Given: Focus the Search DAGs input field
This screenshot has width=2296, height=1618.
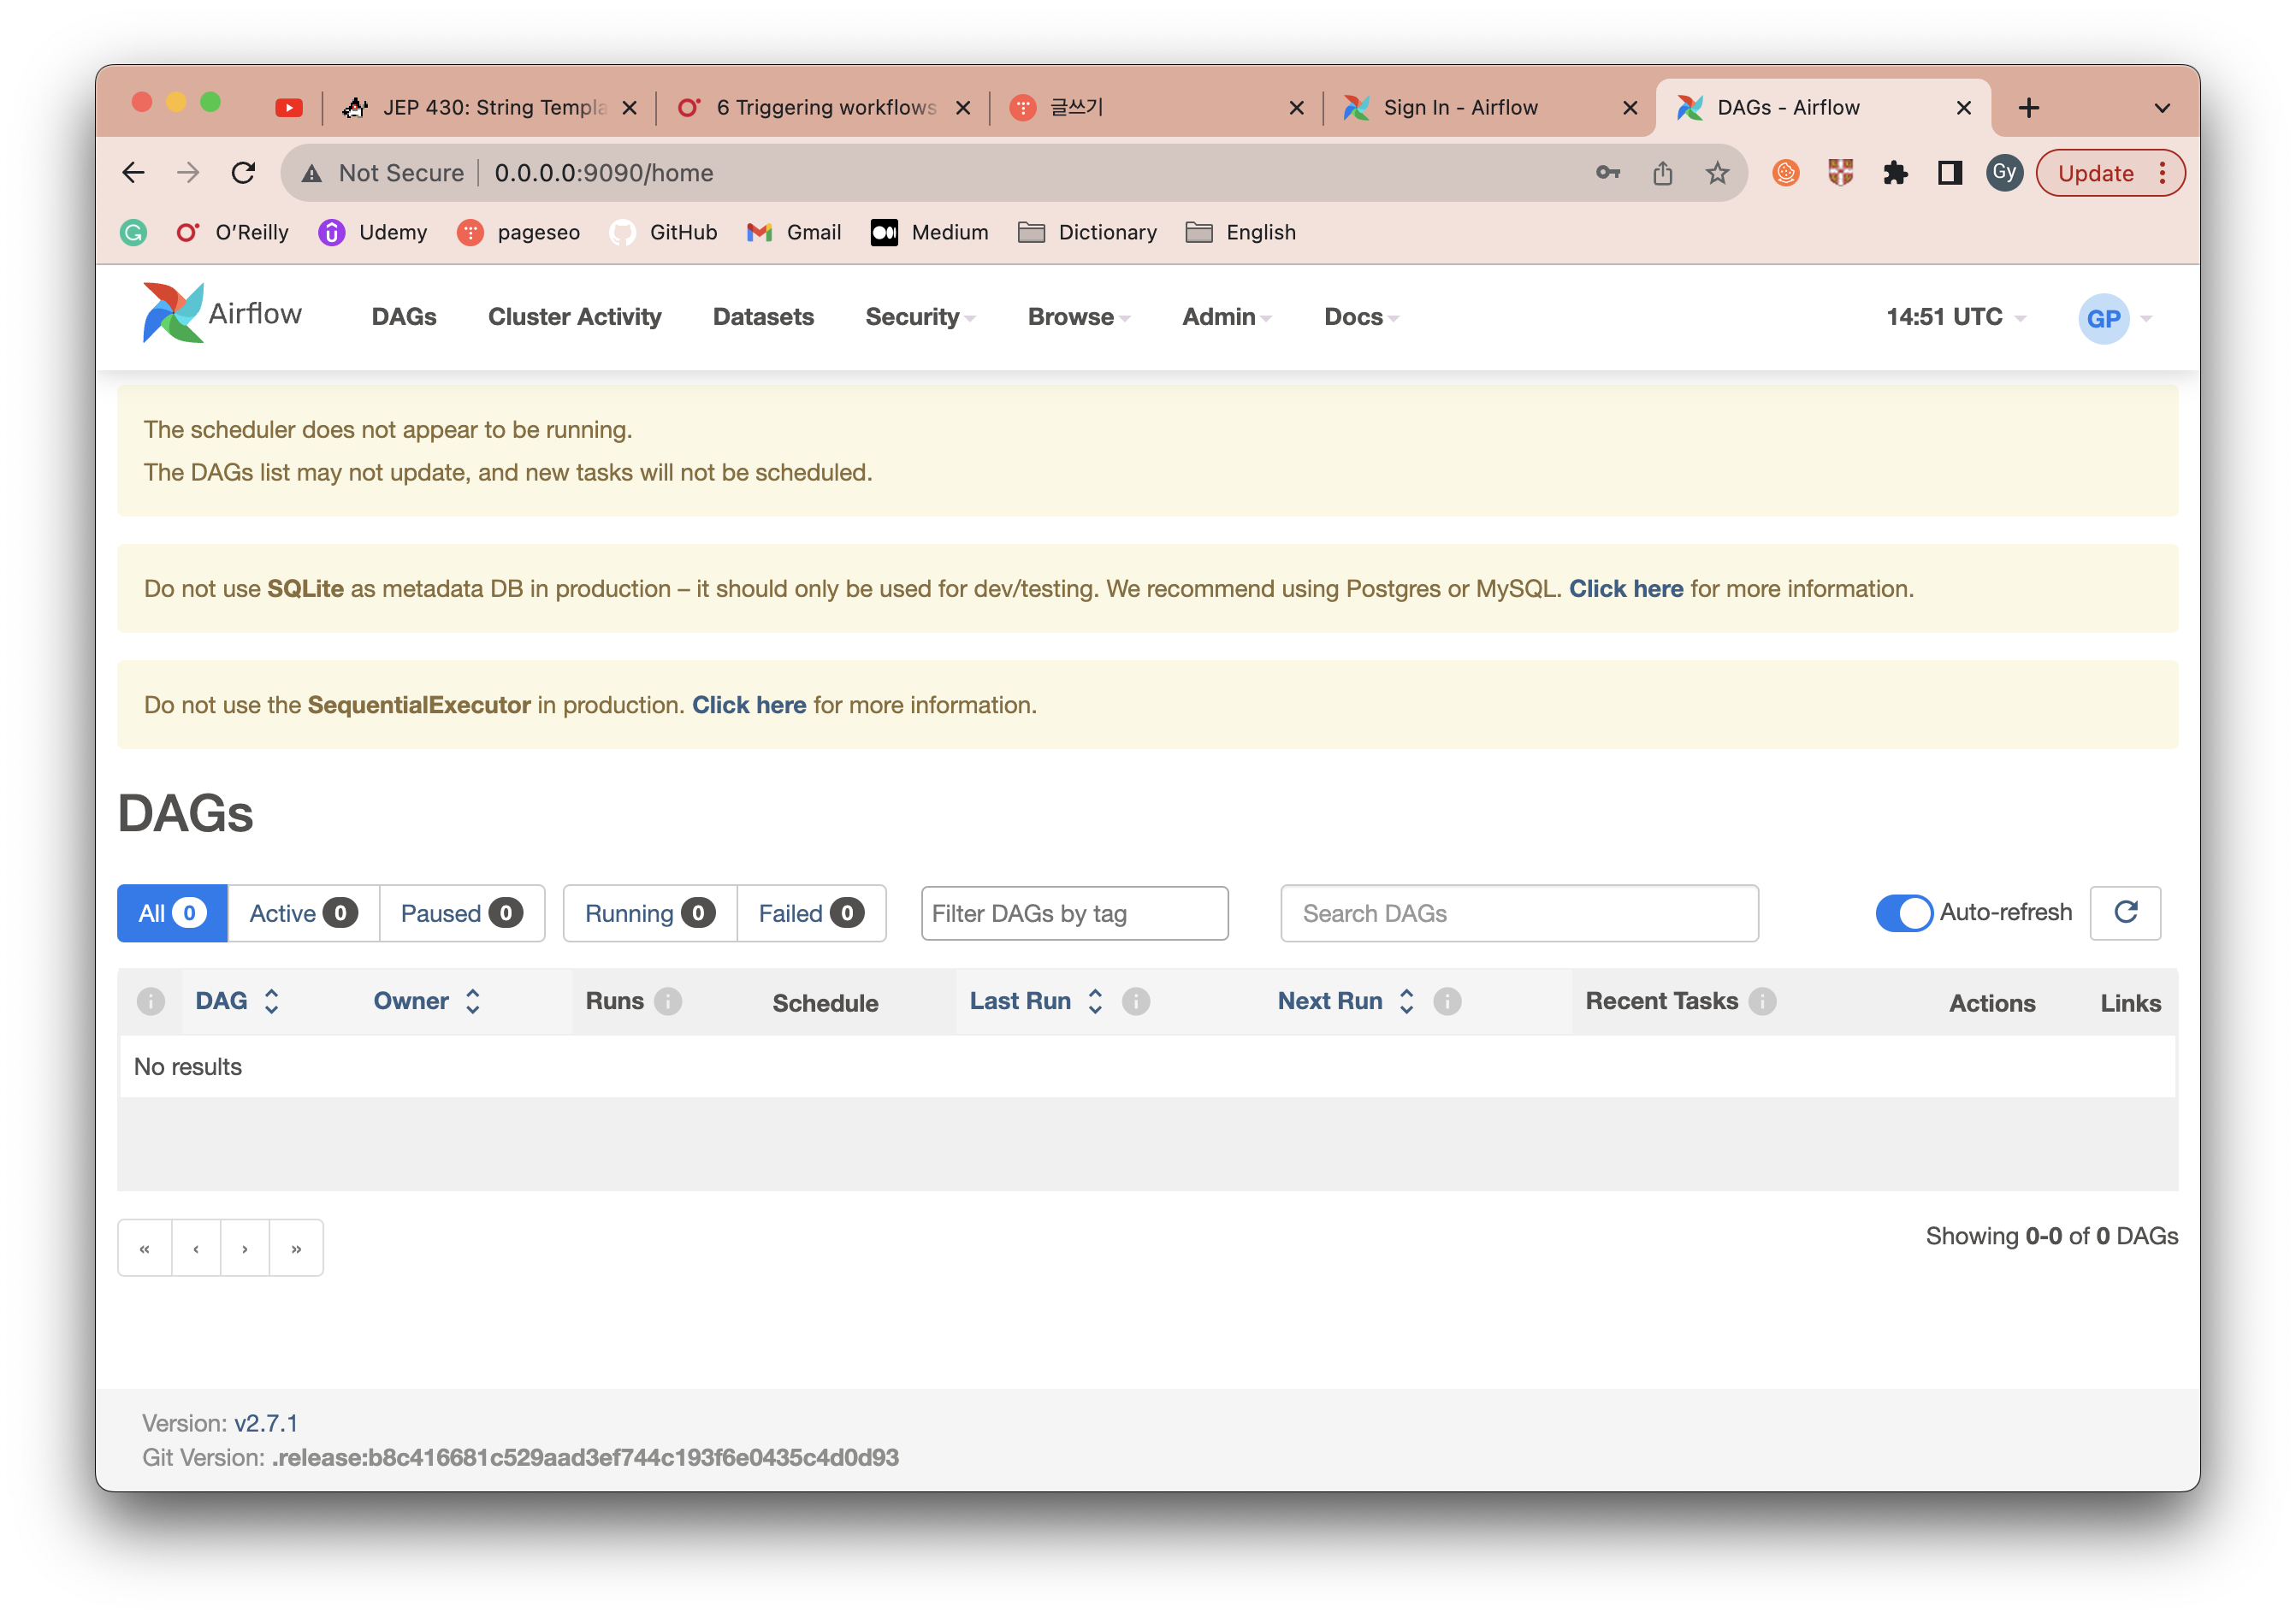Looking at the screenshot, I should click(1518, 913).
